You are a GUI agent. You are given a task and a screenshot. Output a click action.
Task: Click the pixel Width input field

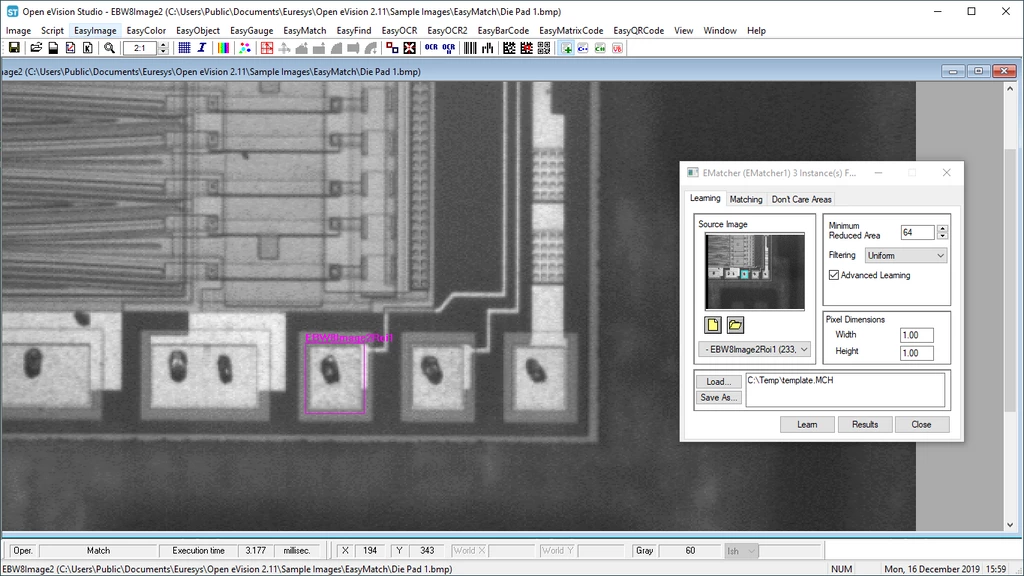tap(916, 335)
